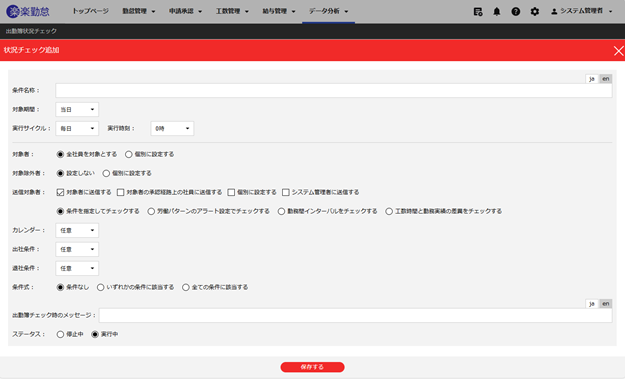
Task: Open the 退社条件 dropdown
Action: [77, 269]
